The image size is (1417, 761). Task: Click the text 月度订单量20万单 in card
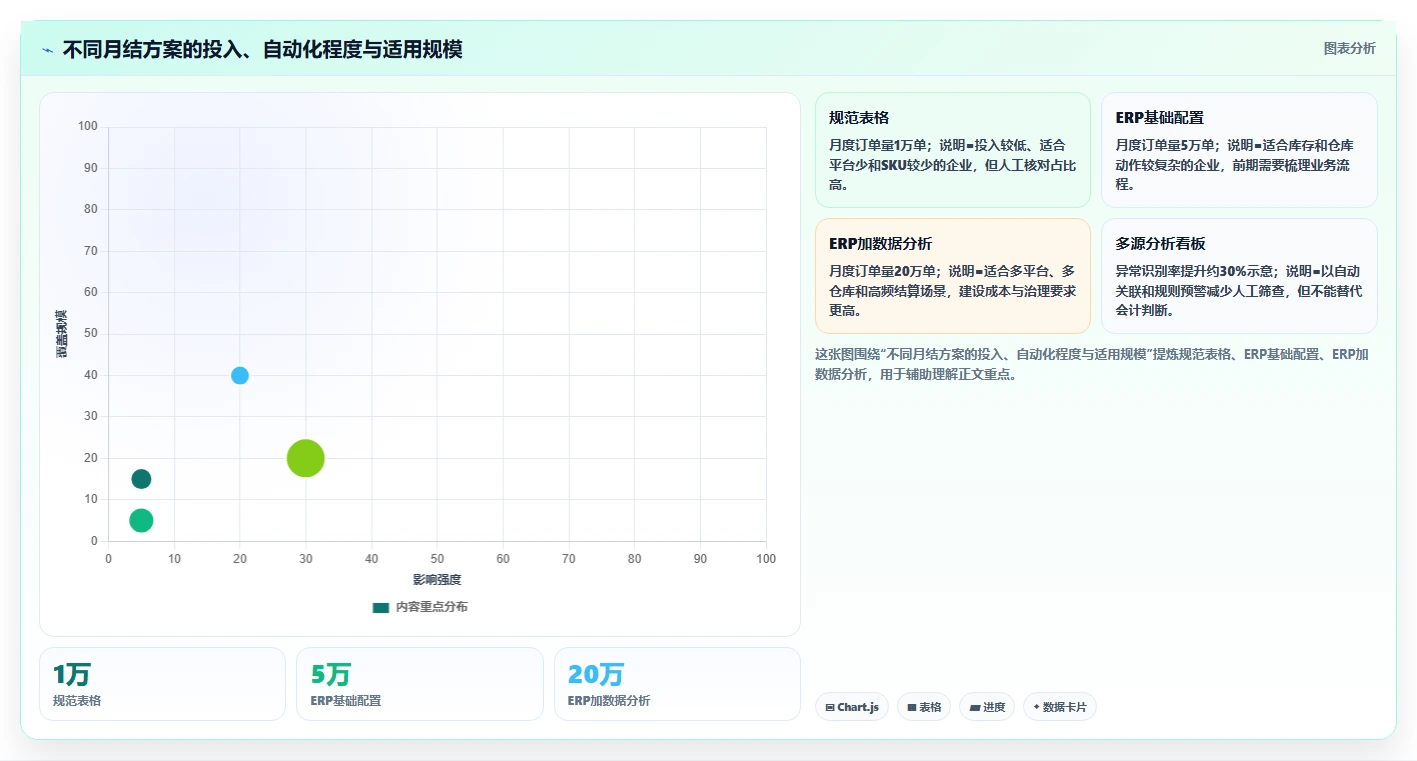coord(883,271)
